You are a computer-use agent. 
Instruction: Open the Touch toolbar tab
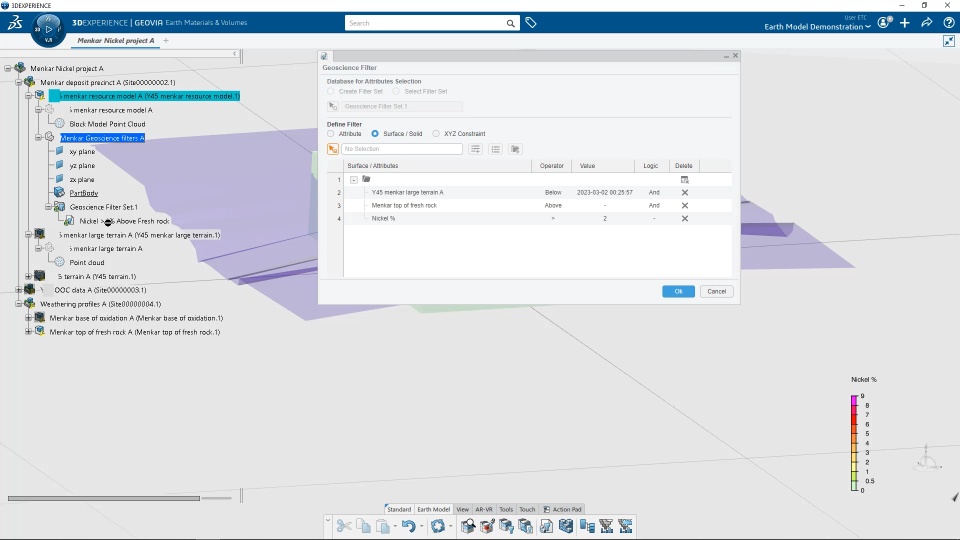(527, 509)
